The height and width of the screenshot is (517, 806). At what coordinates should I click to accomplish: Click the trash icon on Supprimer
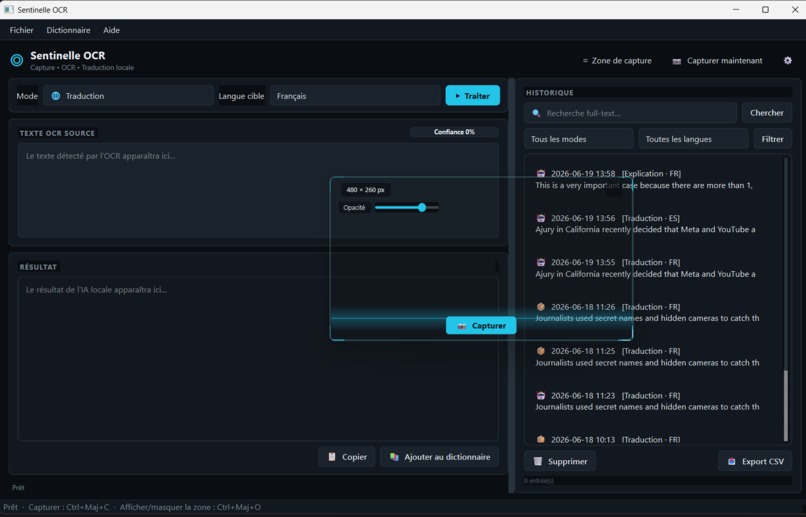pyautogui.click(x=538, y=461)
